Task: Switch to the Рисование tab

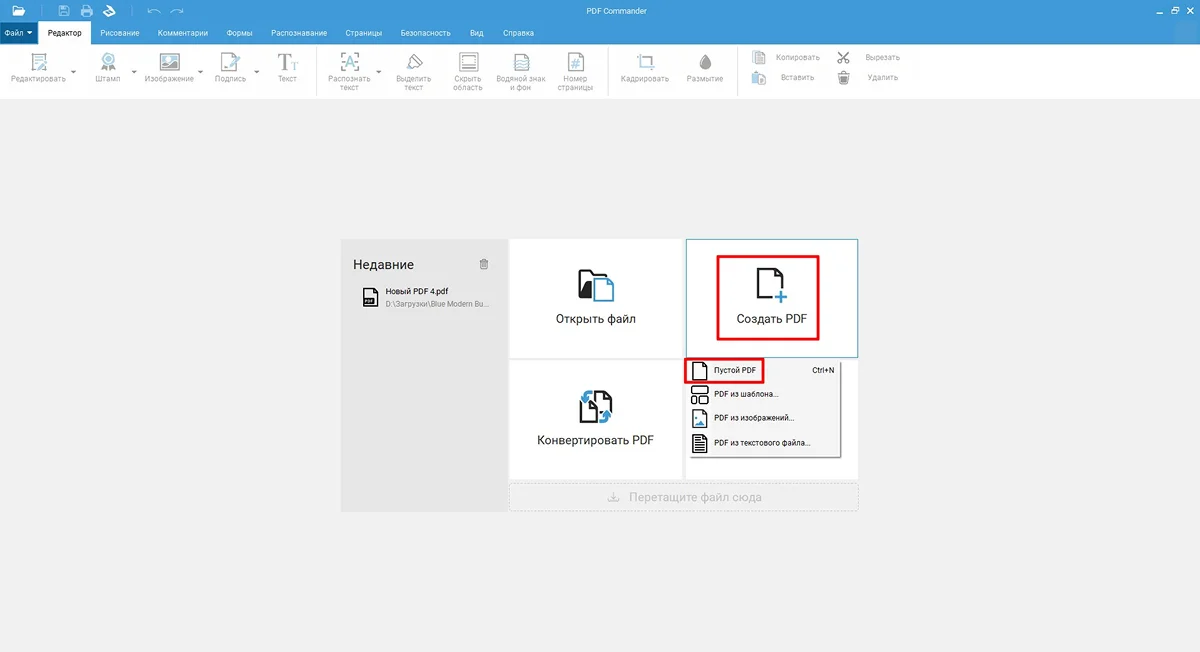Action: click(x=119, y=33)
